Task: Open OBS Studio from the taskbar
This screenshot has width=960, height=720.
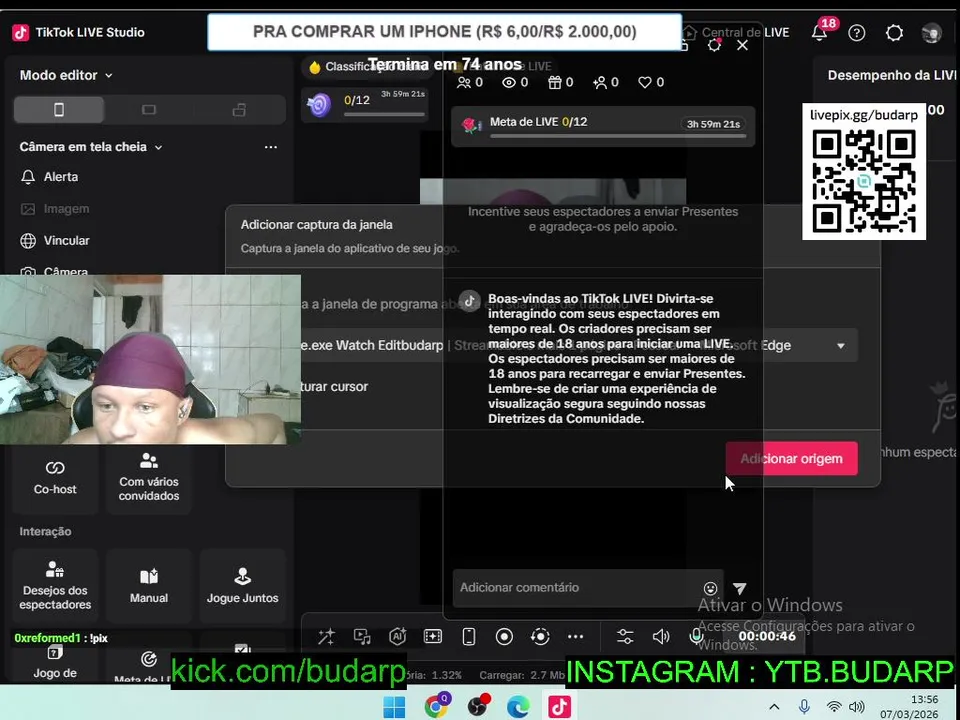Action: (x=479, y=707)
